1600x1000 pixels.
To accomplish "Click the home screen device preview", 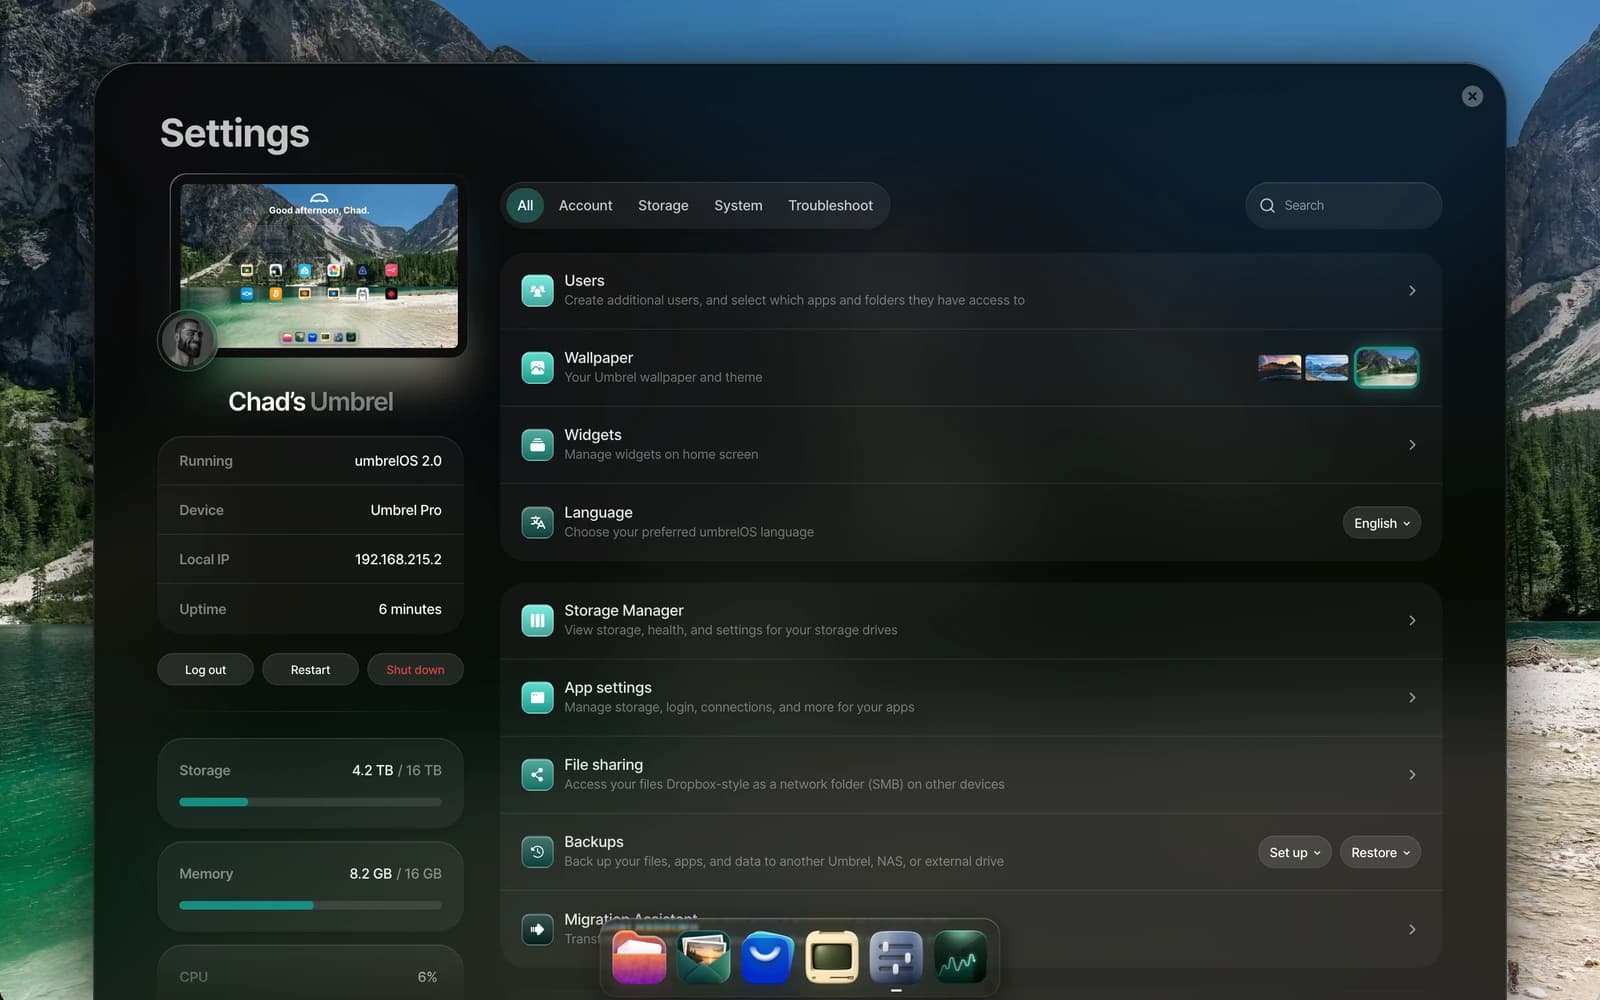I will pyautogui.click(x=319, y=265).
